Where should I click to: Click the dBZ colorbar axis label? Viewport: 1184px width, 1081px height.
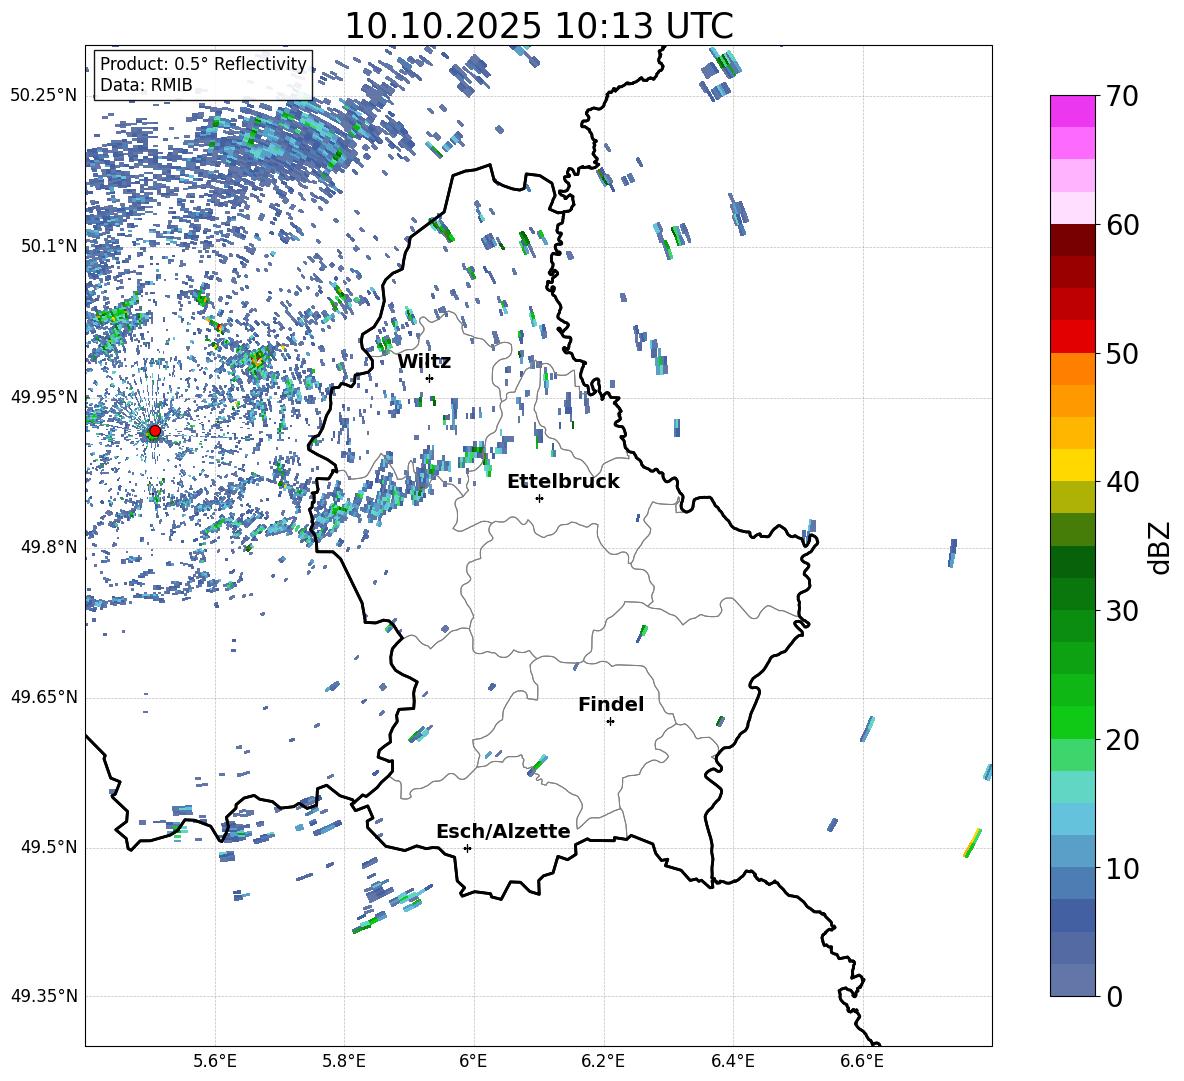(x=1161, y=547)
